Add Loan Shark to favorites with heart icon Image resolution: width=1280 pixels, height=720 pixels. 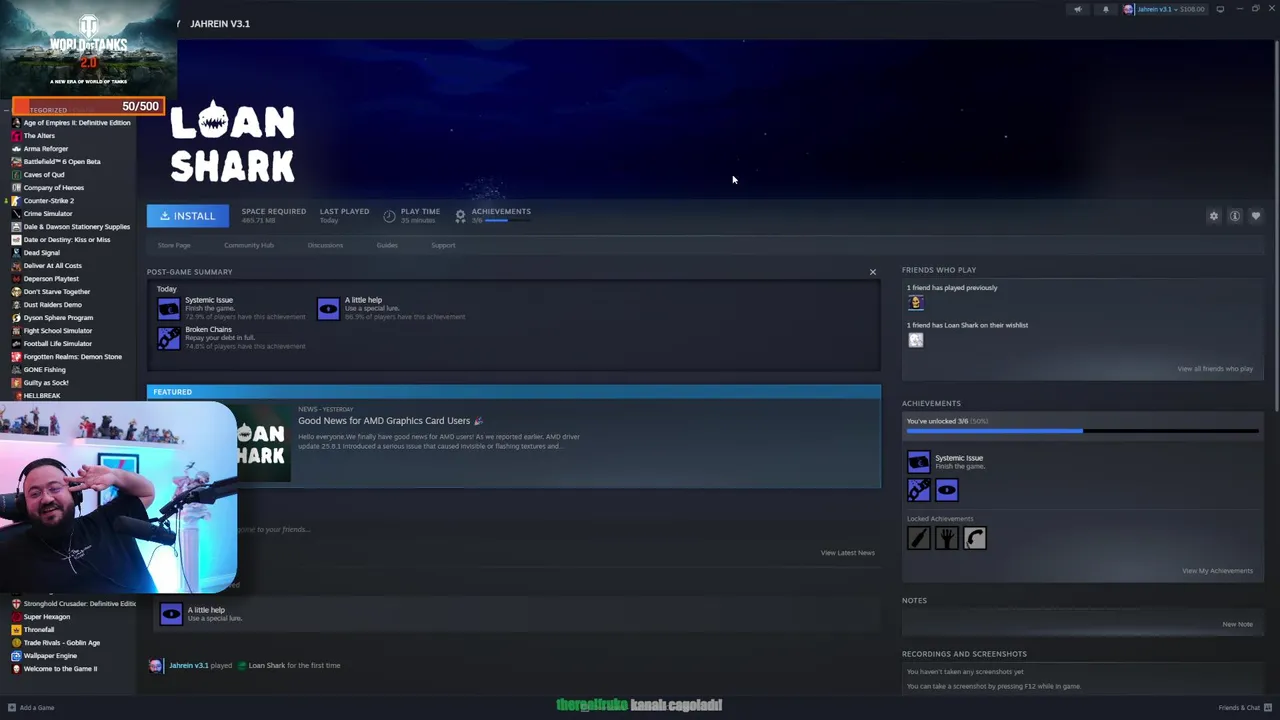tap(1256, 216)
